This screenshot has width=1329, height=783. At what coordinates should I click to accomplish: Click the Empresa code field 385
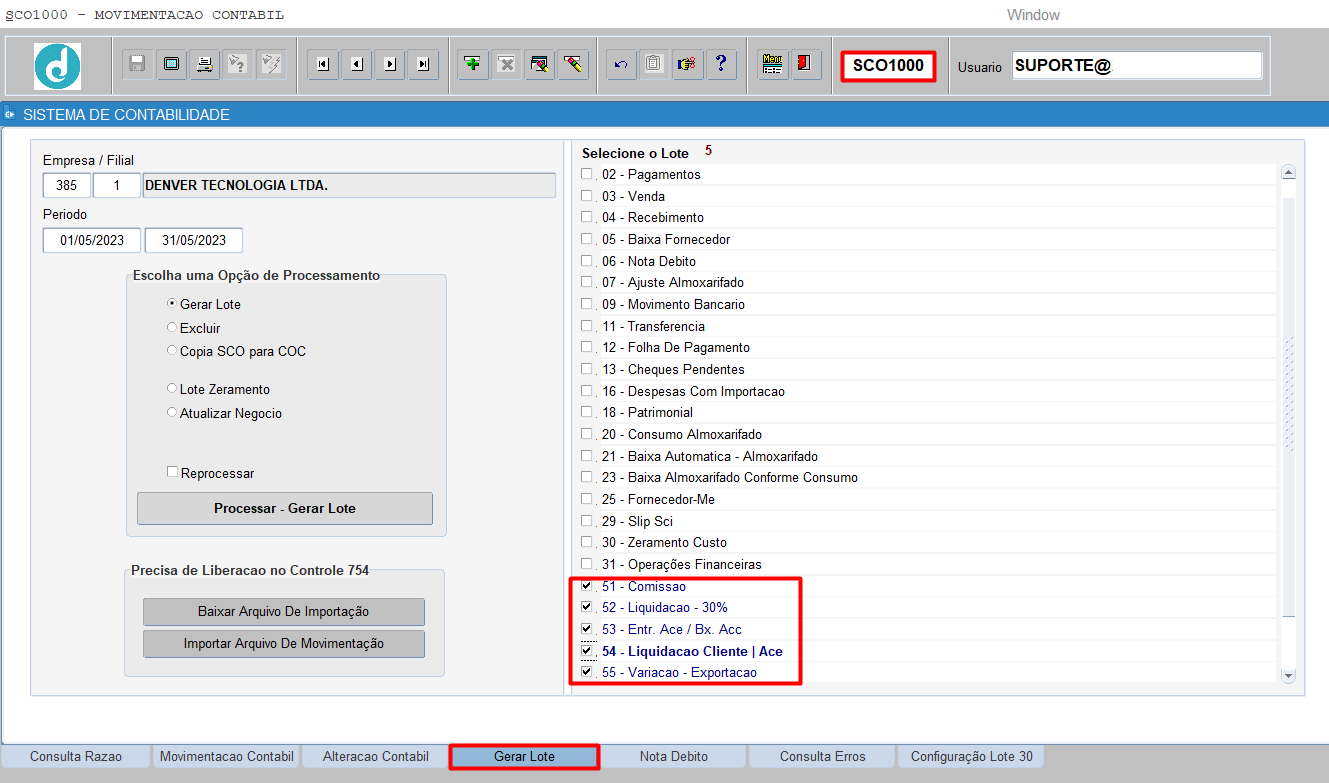click(67, 185)
